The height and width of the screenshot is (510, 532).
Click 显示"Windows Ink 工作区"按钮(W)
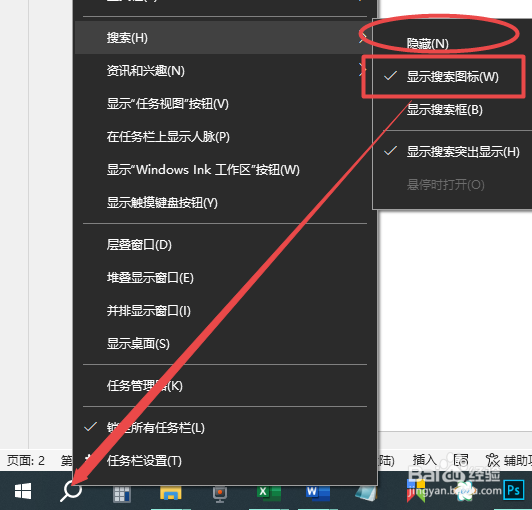point(225,170)
